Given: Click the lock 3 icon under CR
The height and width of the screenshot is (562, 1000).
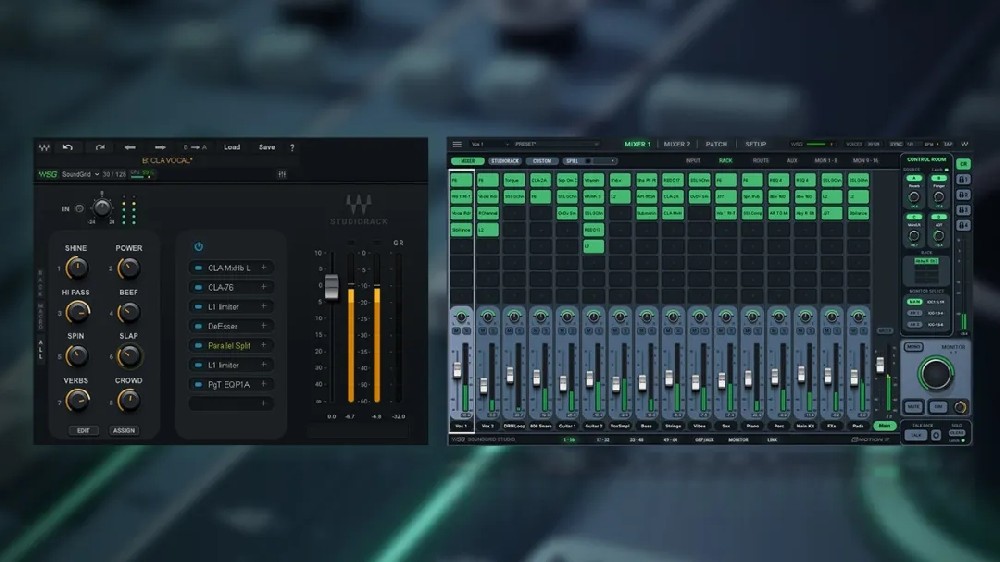Looking at the screenshot, I should 964,210.
